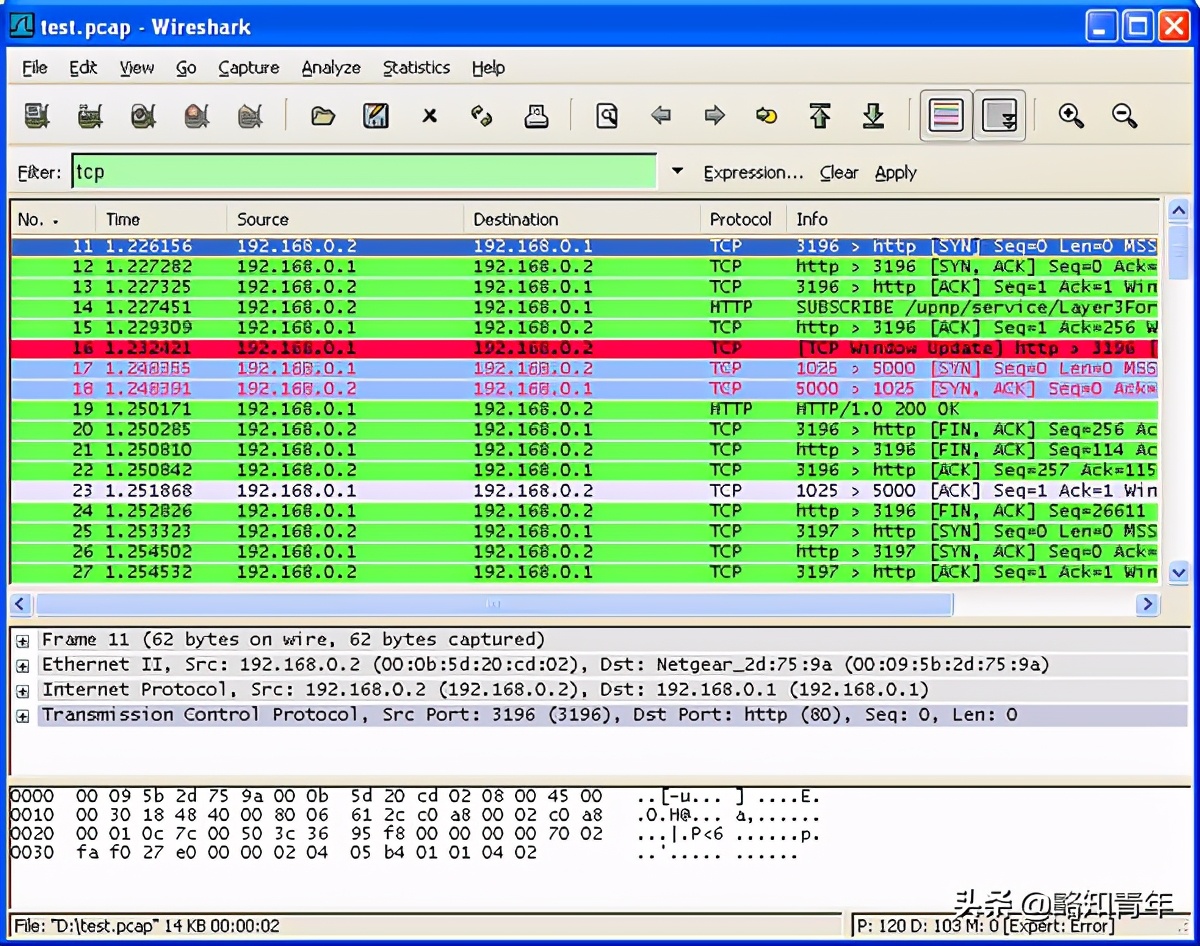Click the Zoom out magnifier icon

1125,116
